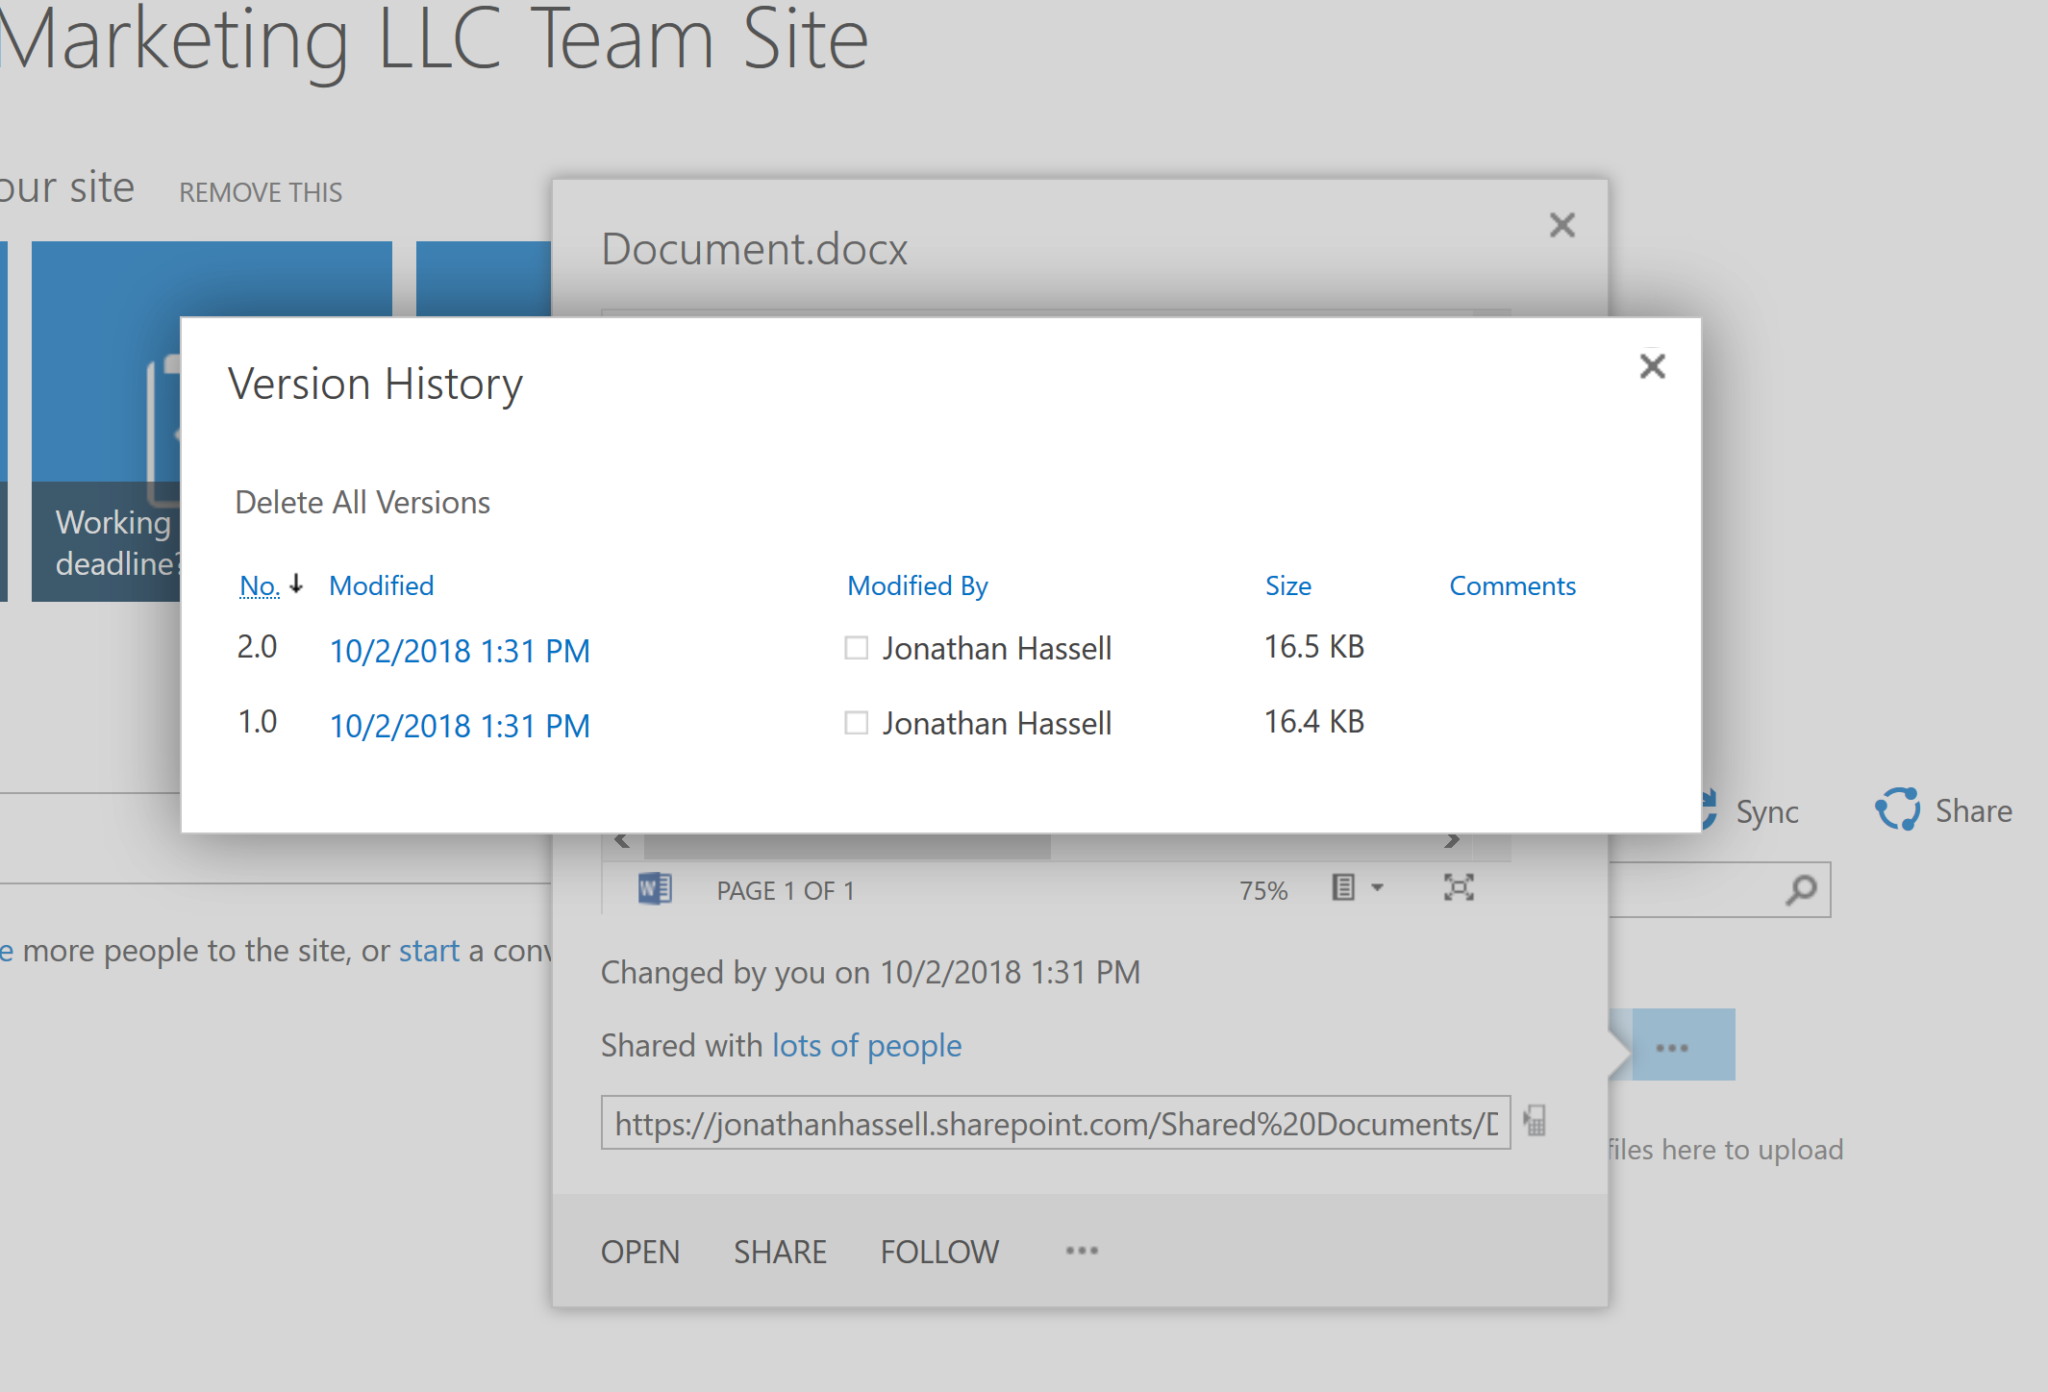Click the Sync button
The height and width of the screenshot is (1392, 2048).
[x=1752, y=811]
